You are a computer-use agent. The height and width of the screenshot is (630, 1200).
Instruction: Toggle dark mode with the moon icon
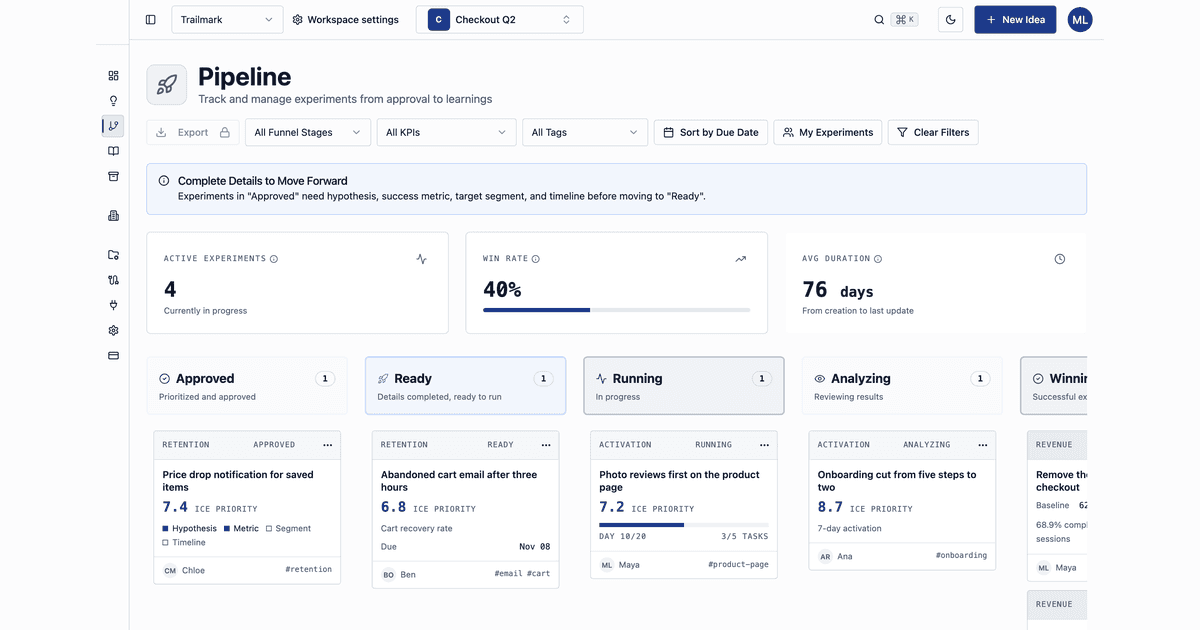(x=950, y=19)
